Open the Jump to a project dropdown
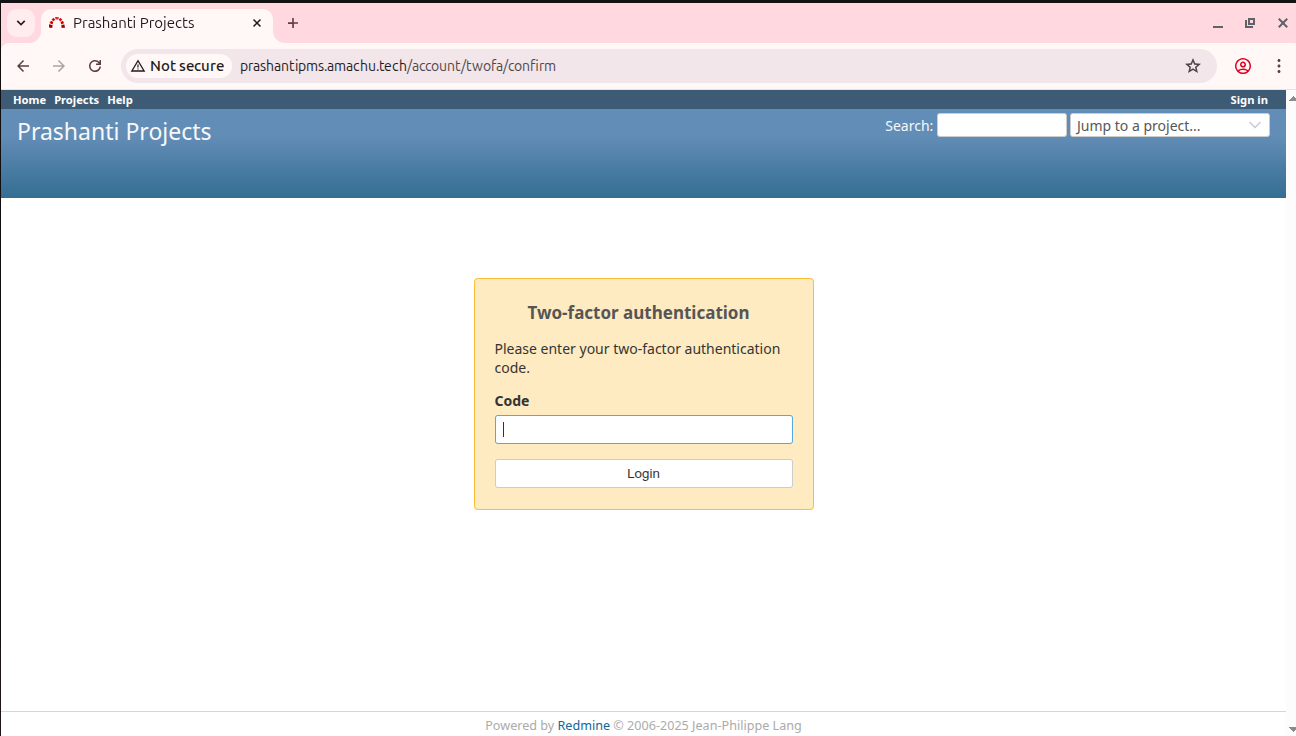 pyautogui.click(x=1169, y=125)
